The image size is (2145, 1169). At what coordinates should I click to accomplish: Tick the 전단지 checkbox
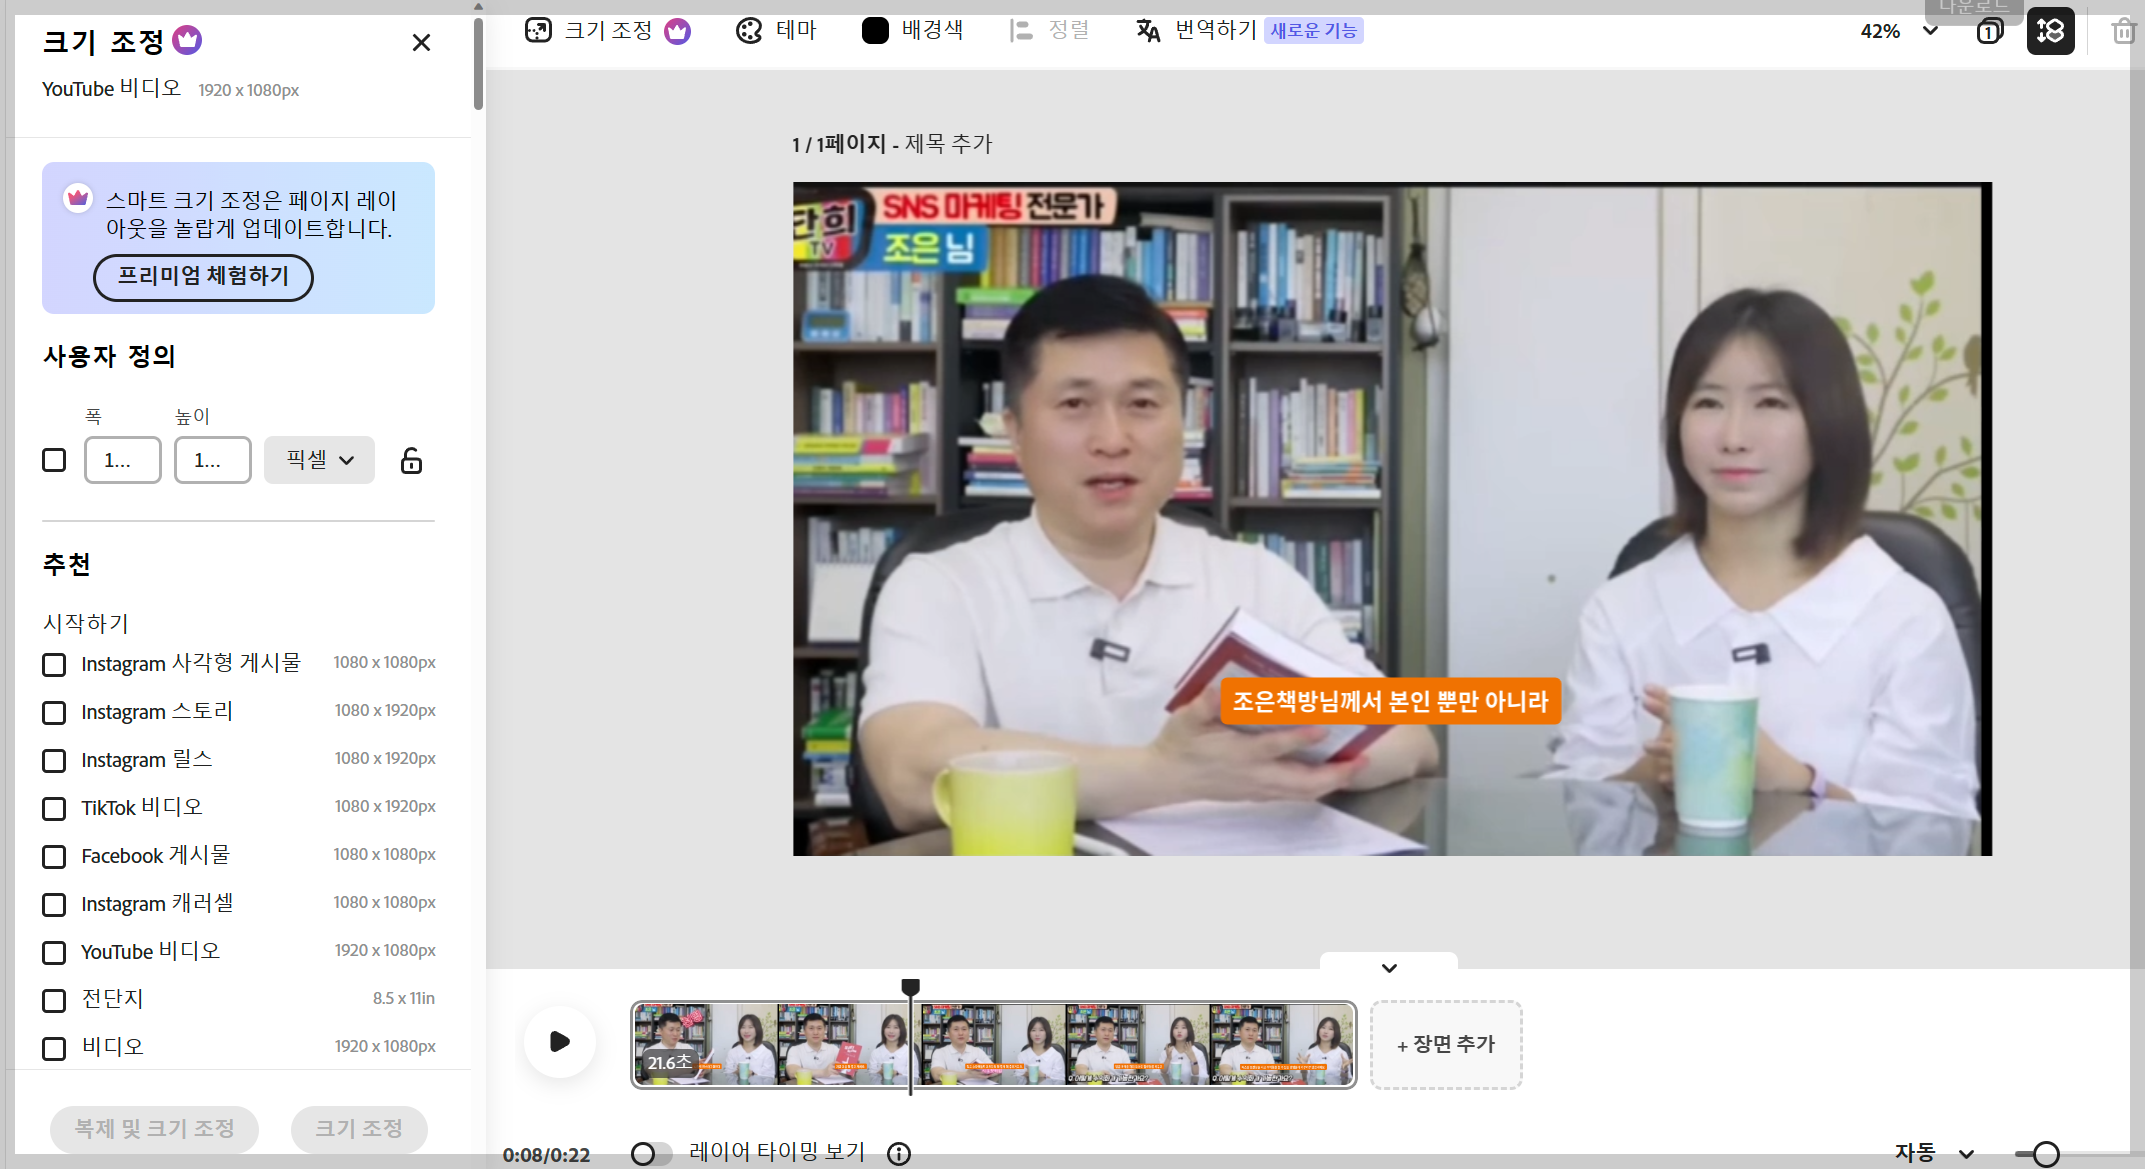54,1001
